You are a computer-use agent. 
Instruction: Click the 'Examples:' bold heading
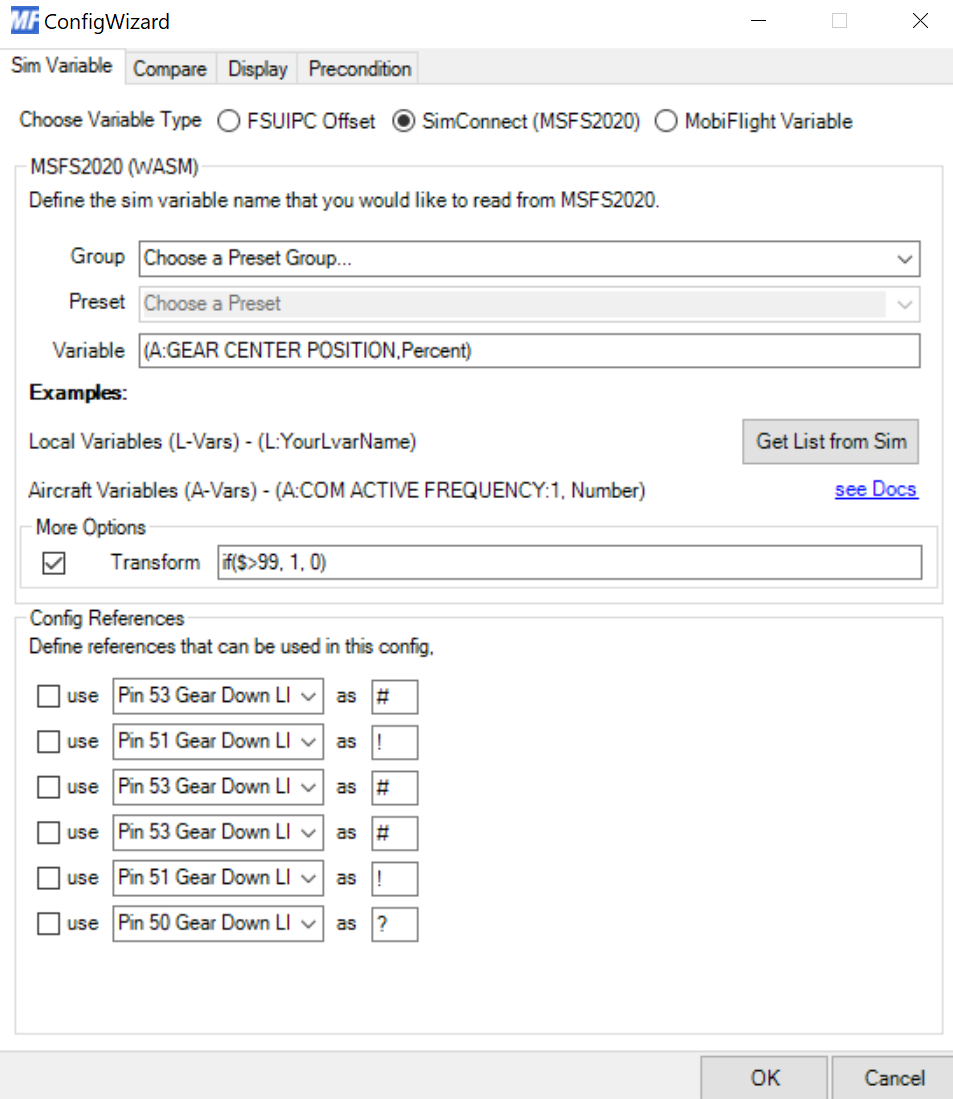click(78, 392)
